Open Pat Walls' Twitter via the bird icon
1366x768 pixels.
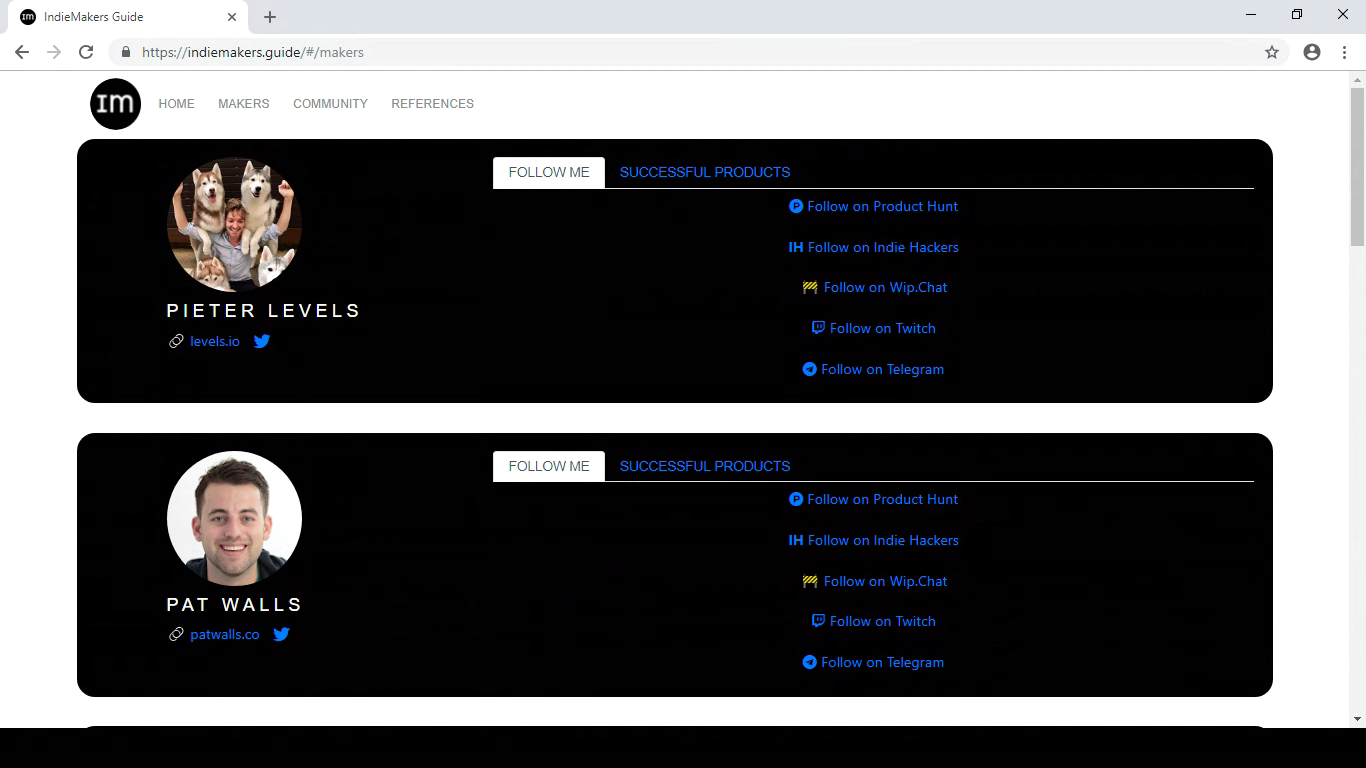coord(281,634)
